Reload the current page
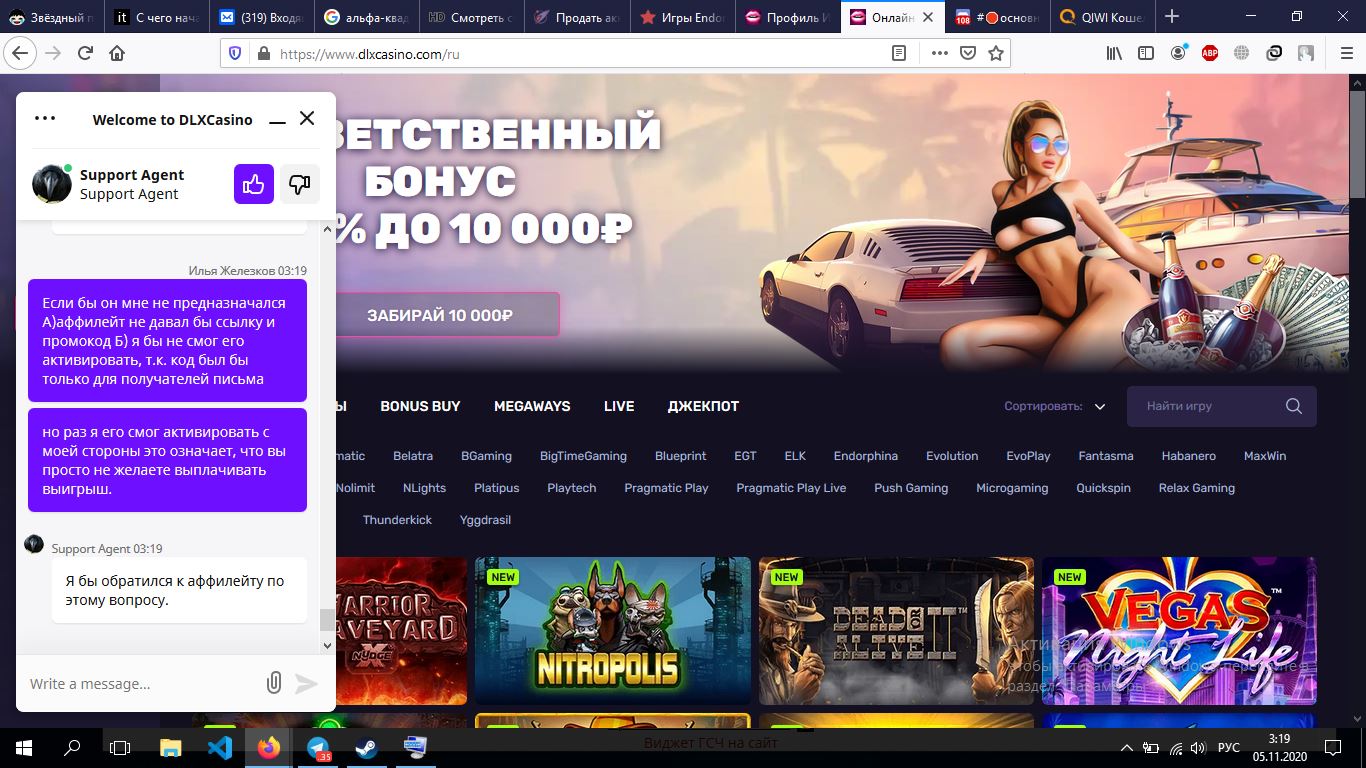 85,53
